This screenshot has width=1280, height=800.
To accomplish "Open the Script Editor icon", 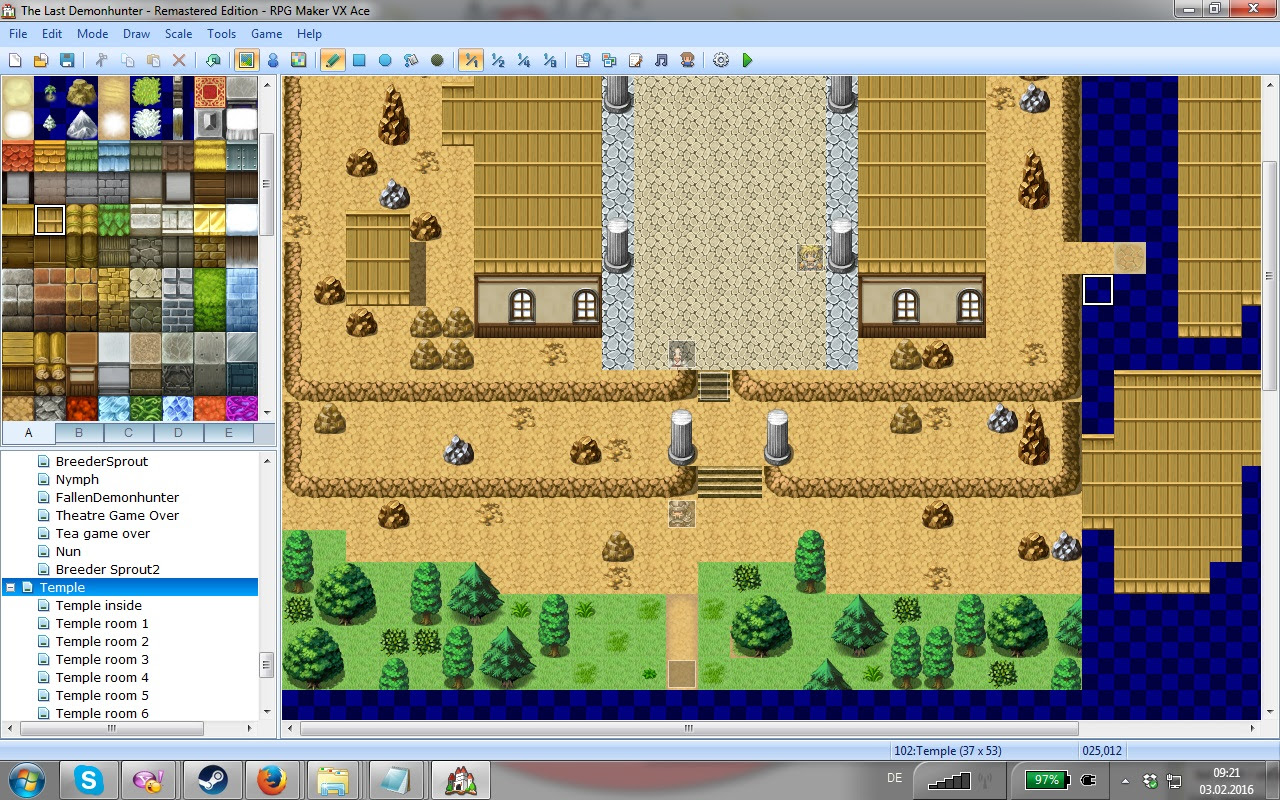I will 635,60.
